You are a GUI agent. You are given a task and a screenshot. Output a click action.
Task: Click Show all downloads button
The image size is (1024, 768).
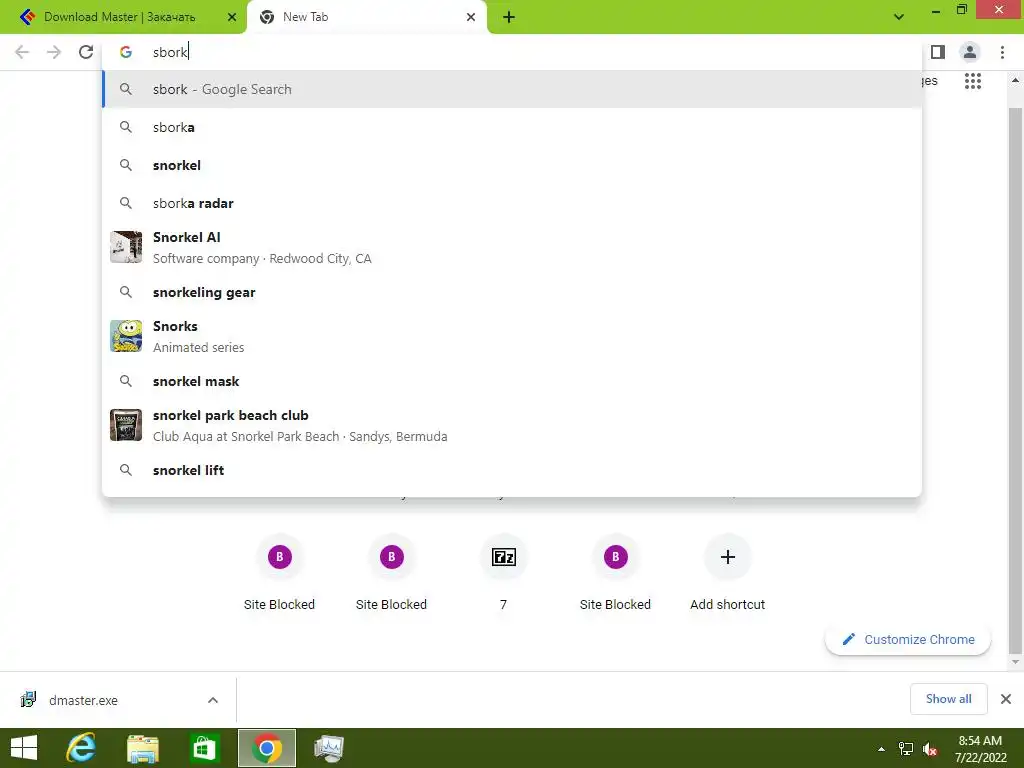click(948, 699)
